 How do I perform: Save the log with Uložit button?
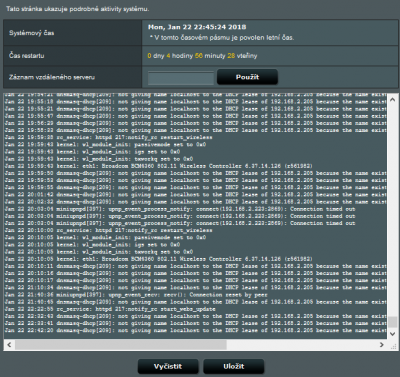[x=233, y=366]
